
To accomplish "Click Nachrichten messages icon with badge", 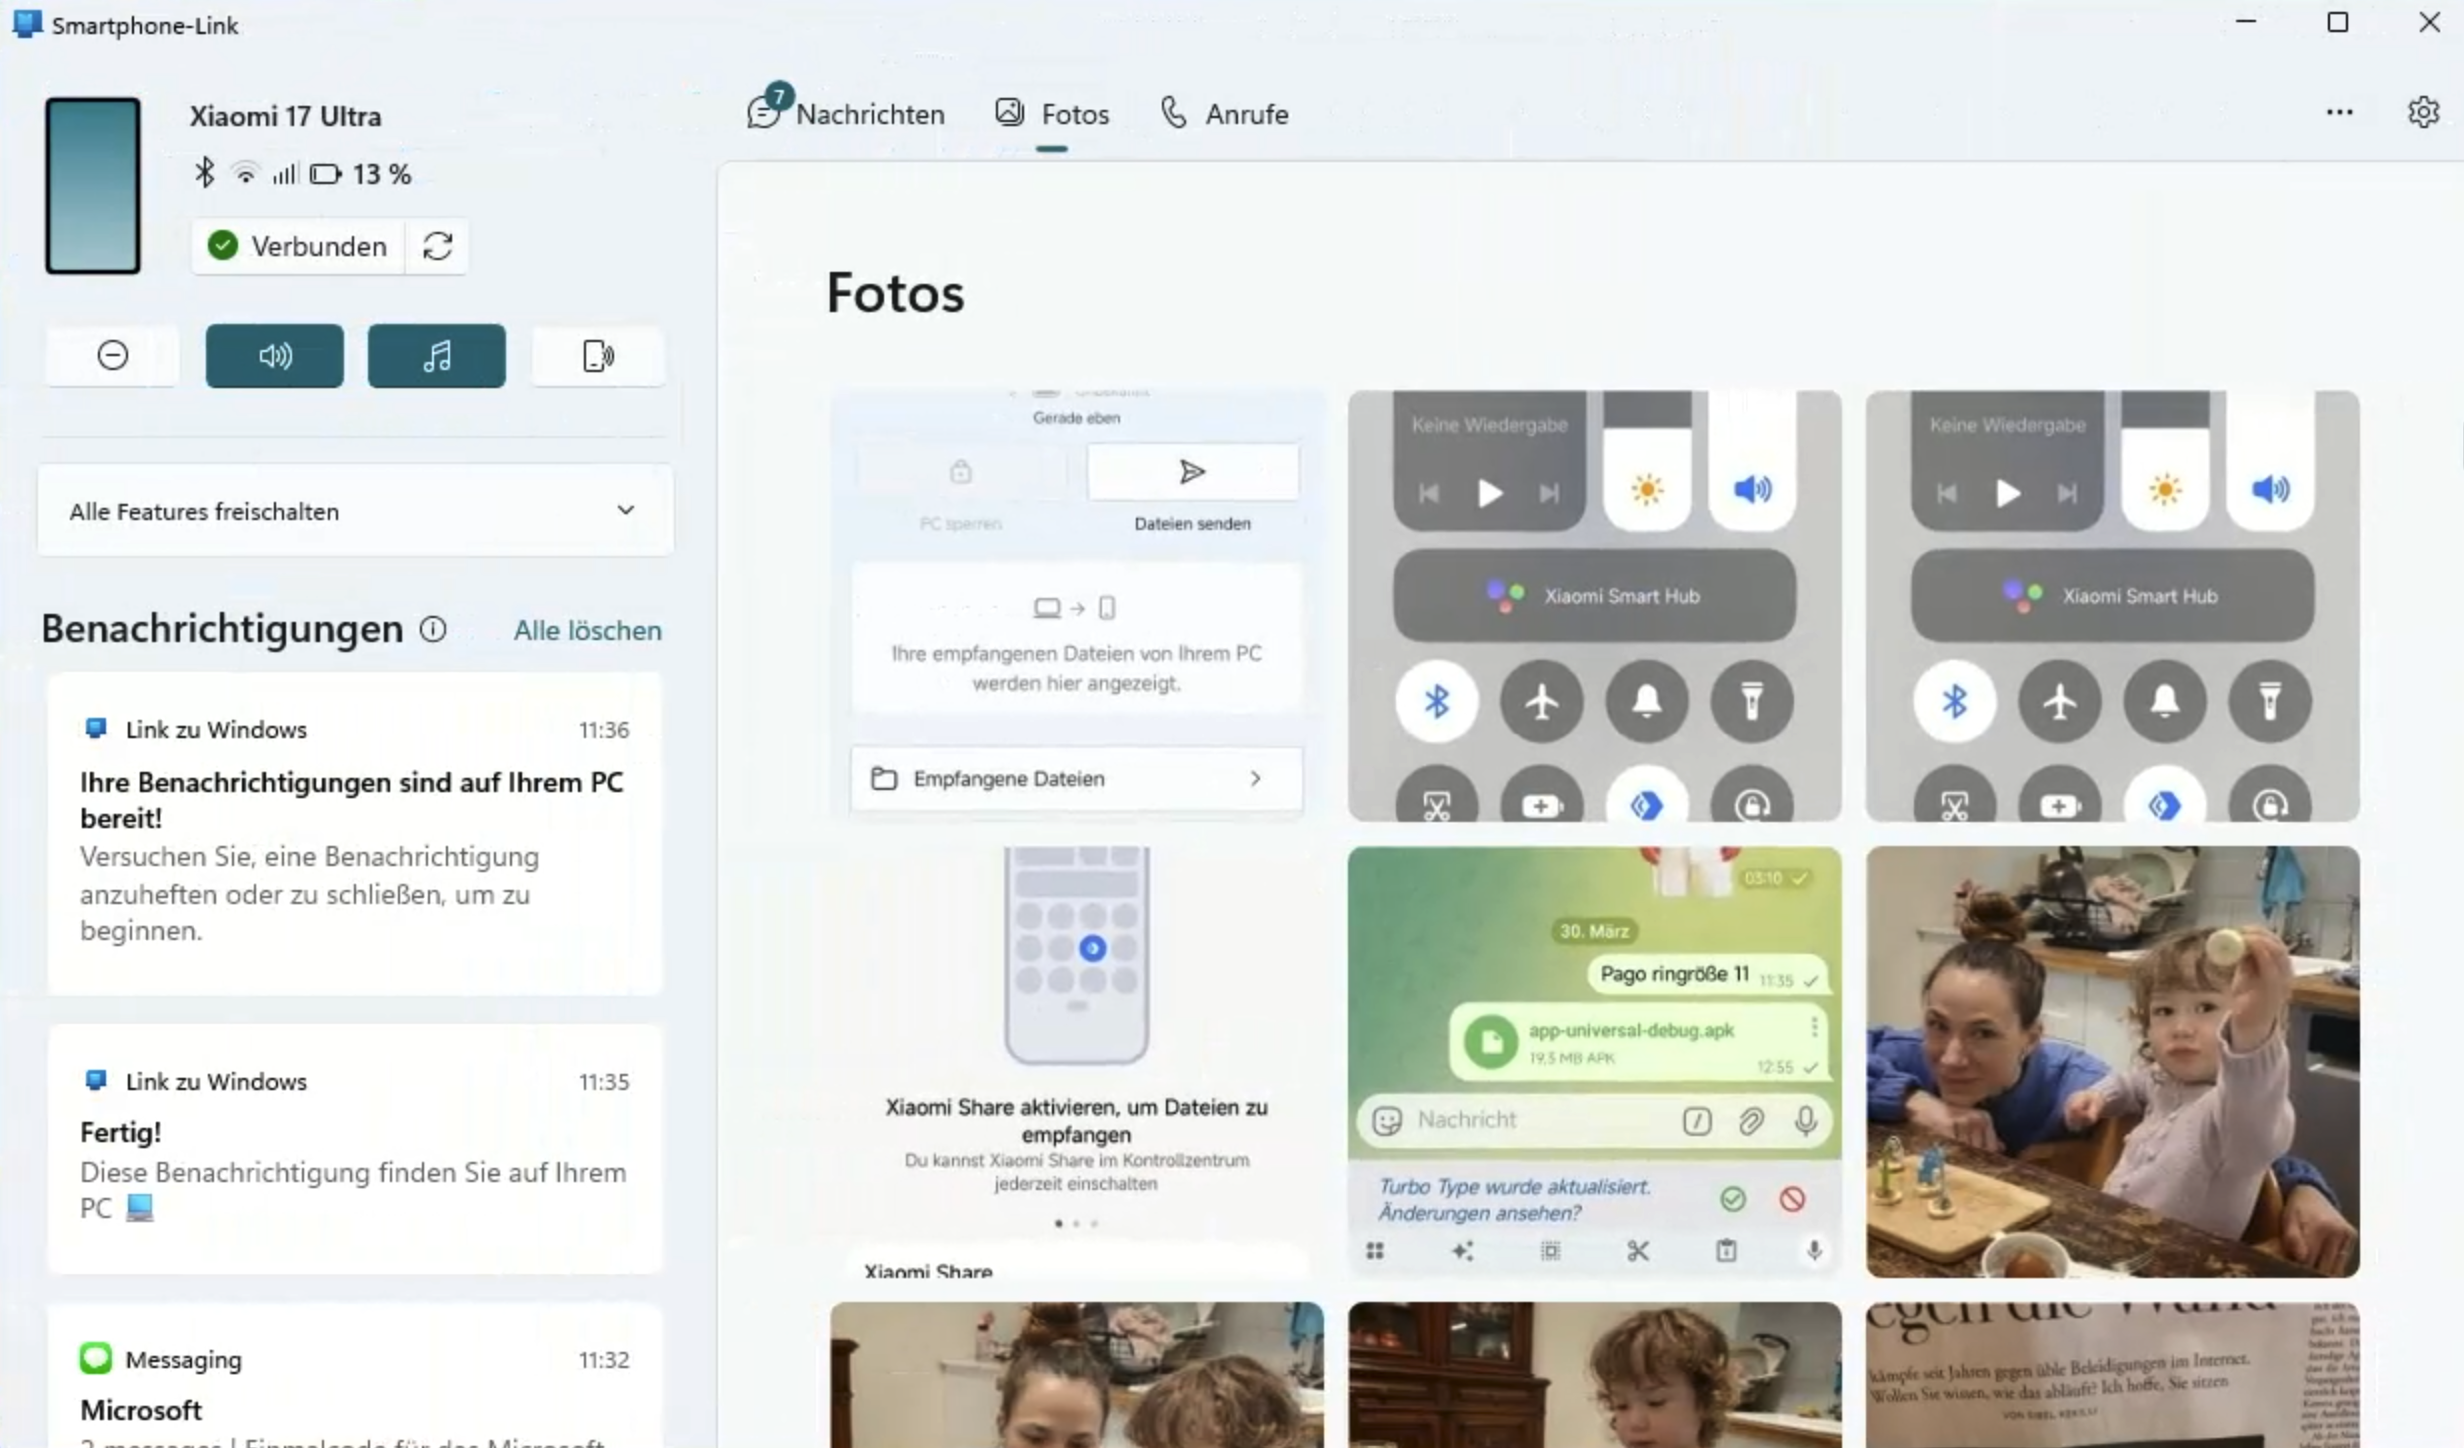I will tap(766, 111).
